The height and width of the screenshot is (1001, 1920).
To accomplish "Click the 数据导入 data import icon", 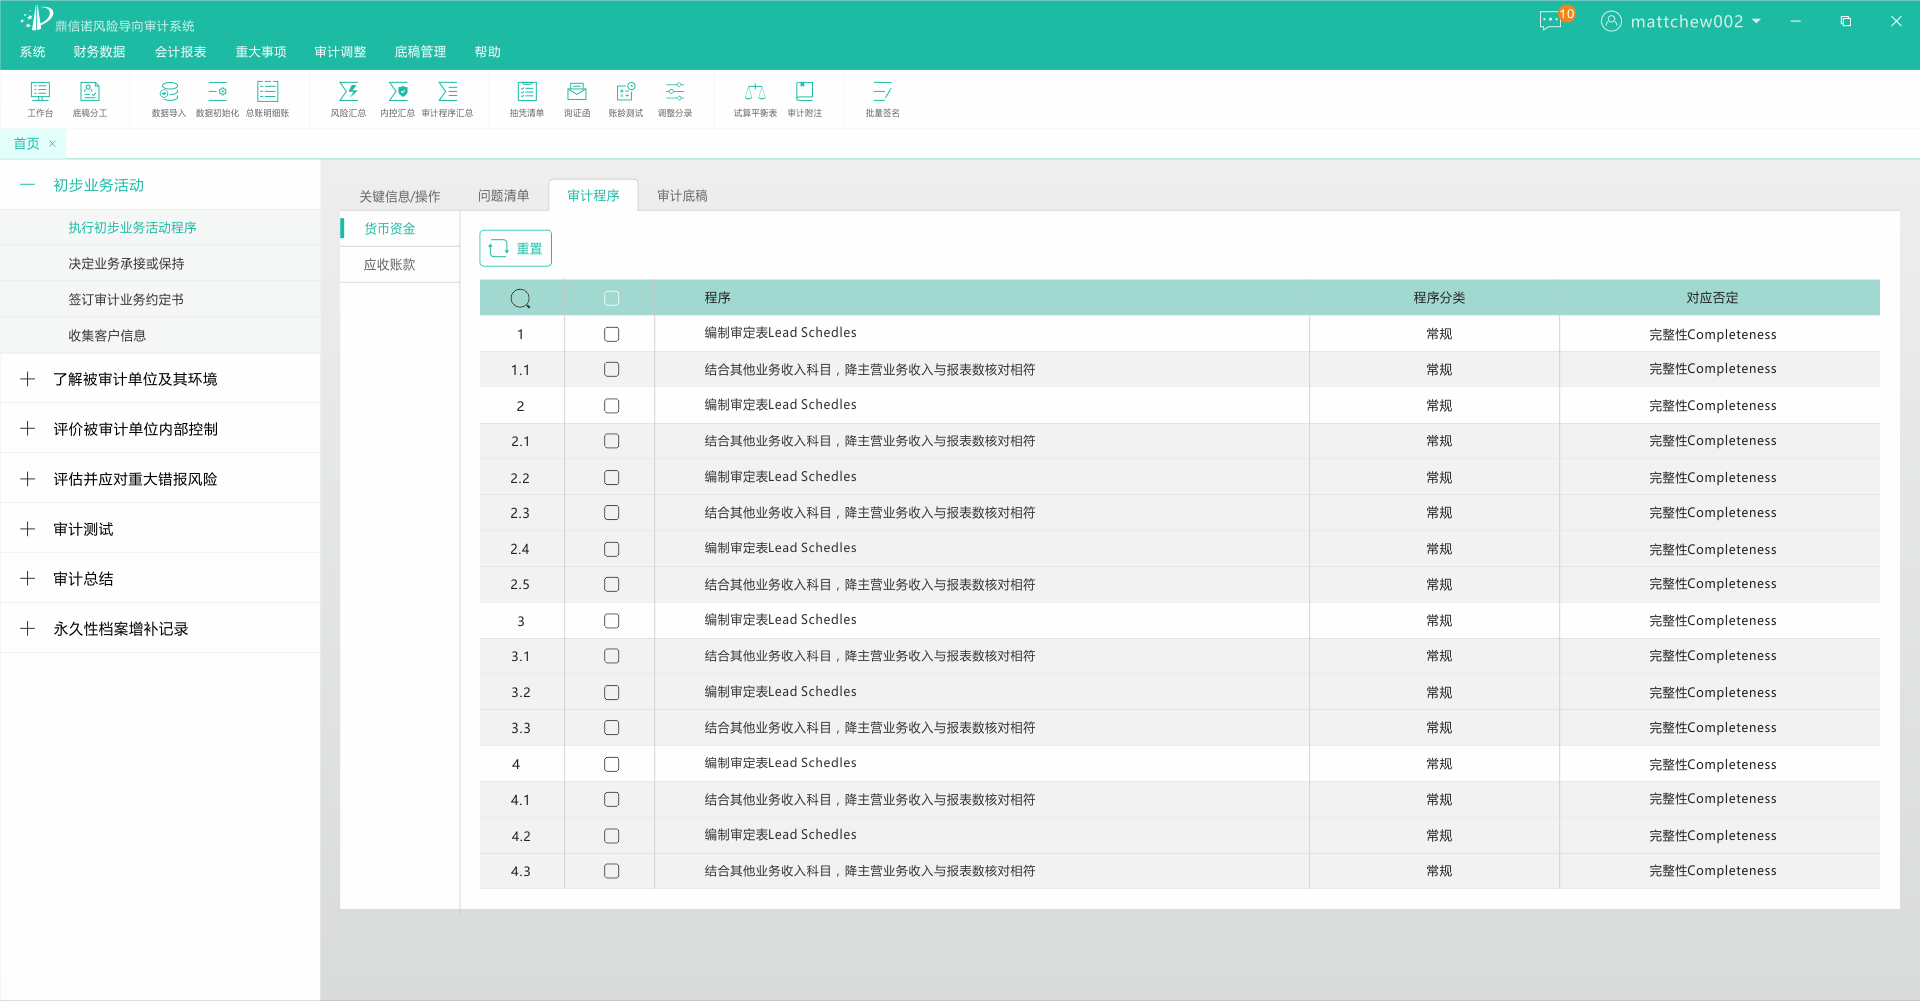I will [x=168, y=99].
